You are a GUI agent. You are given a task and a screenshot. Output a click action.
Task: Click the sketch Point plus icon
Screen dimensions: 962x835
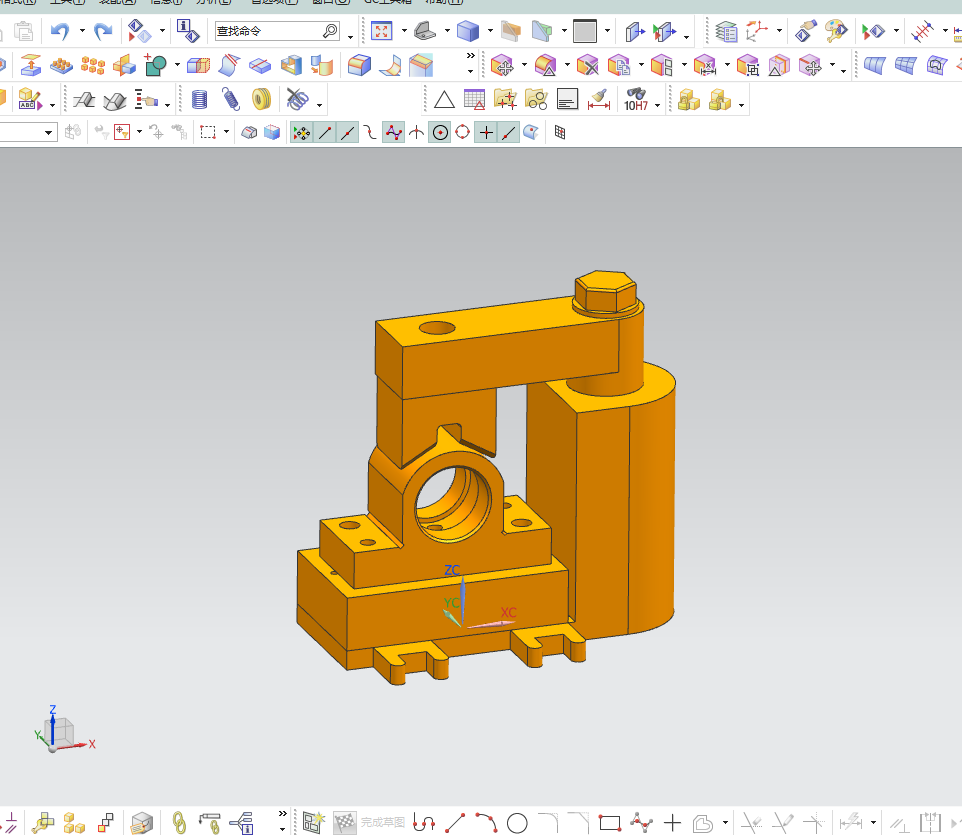(672, 823)
